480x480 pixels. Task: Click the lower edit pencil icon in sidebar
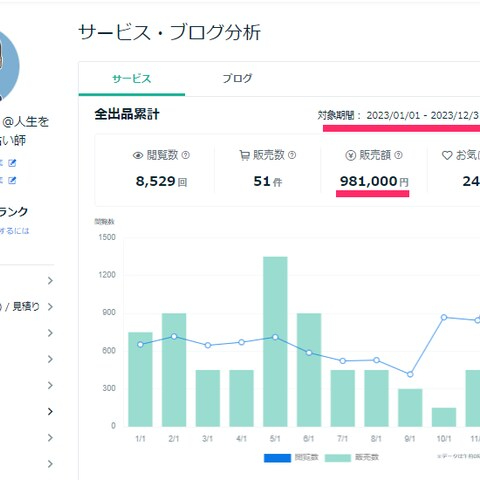(12, 180)
